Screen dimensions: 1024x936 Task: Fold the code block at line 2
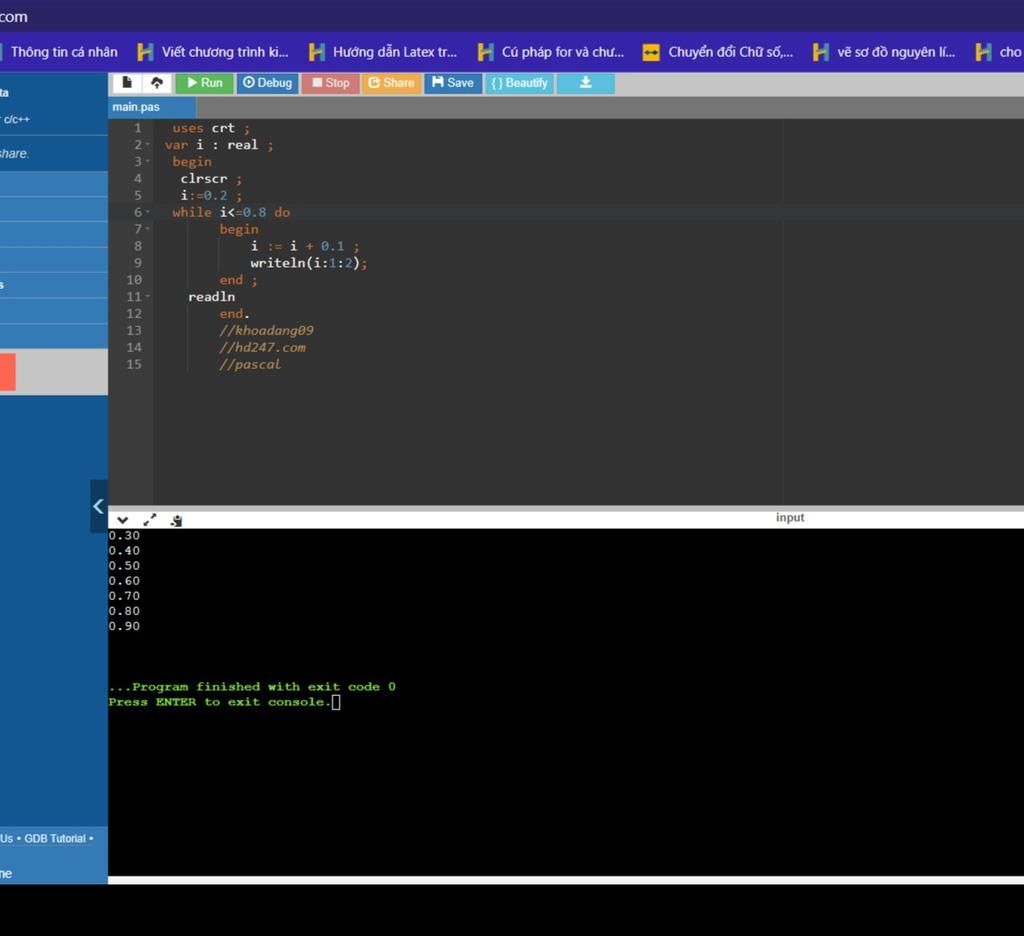[x=148, y=145]
